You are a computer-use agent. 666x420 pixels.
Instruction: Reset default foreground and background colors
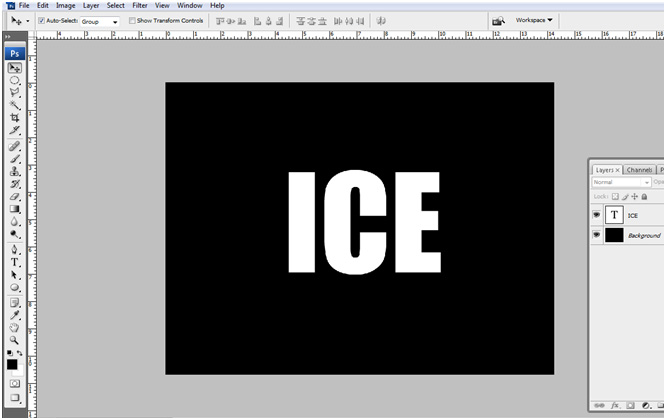pos(10,353)
